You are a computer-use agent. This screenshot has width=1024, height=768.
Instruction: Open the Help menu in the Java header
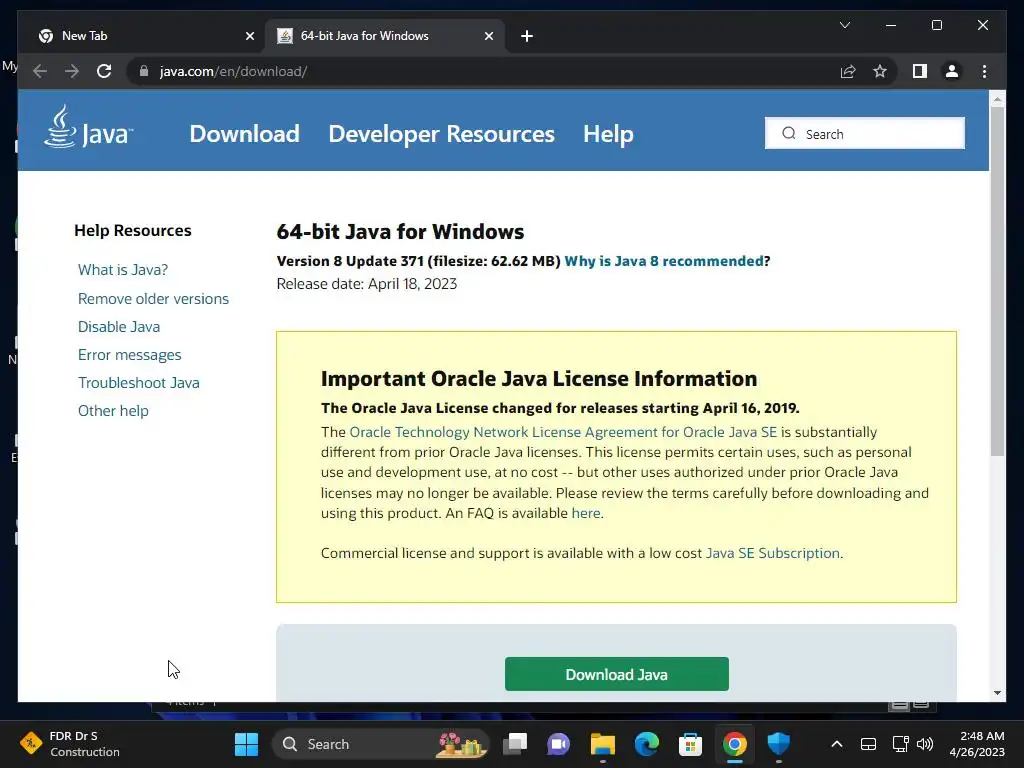pos(608,134)
